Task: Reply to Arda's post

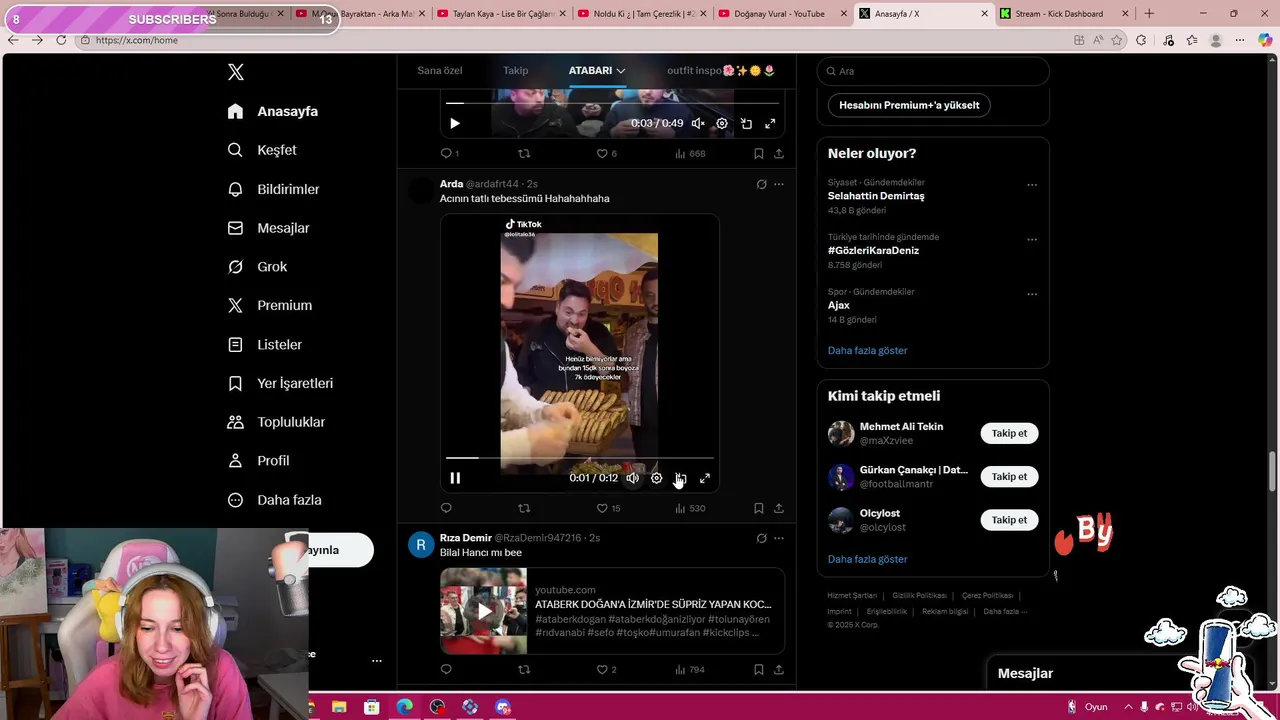Action: (446, 508)
